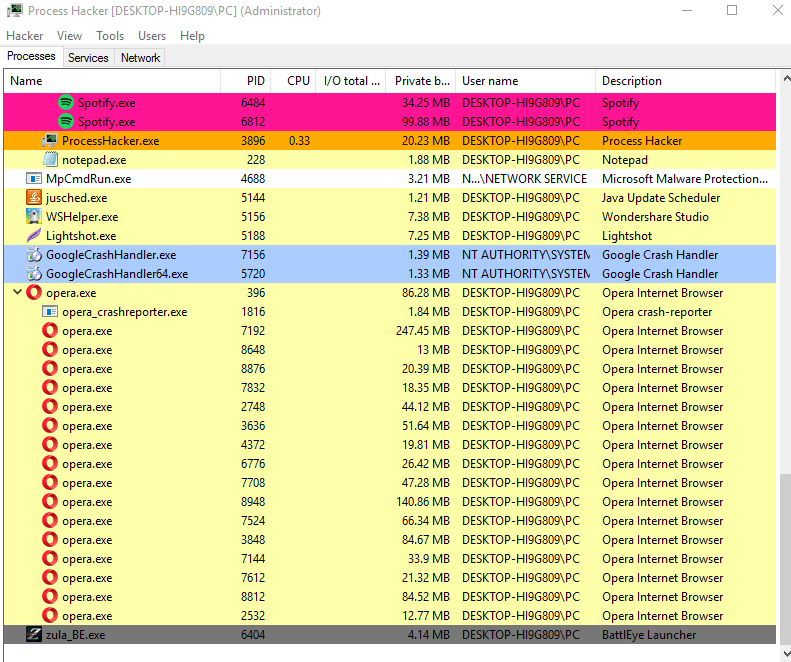The width and height of the screenshot is (791, 662).
Task: Click the Opera crash-reporter description
Action: (x=657, y=312)
